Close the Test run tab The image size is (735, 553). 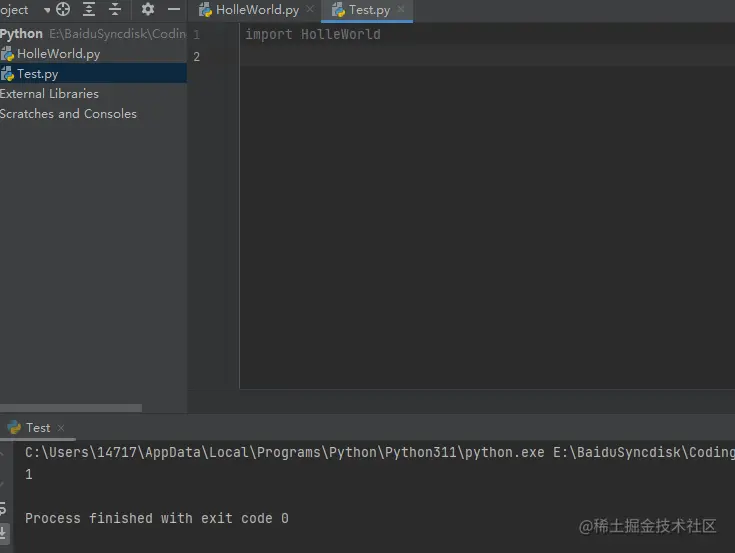[x=60, y=428]
